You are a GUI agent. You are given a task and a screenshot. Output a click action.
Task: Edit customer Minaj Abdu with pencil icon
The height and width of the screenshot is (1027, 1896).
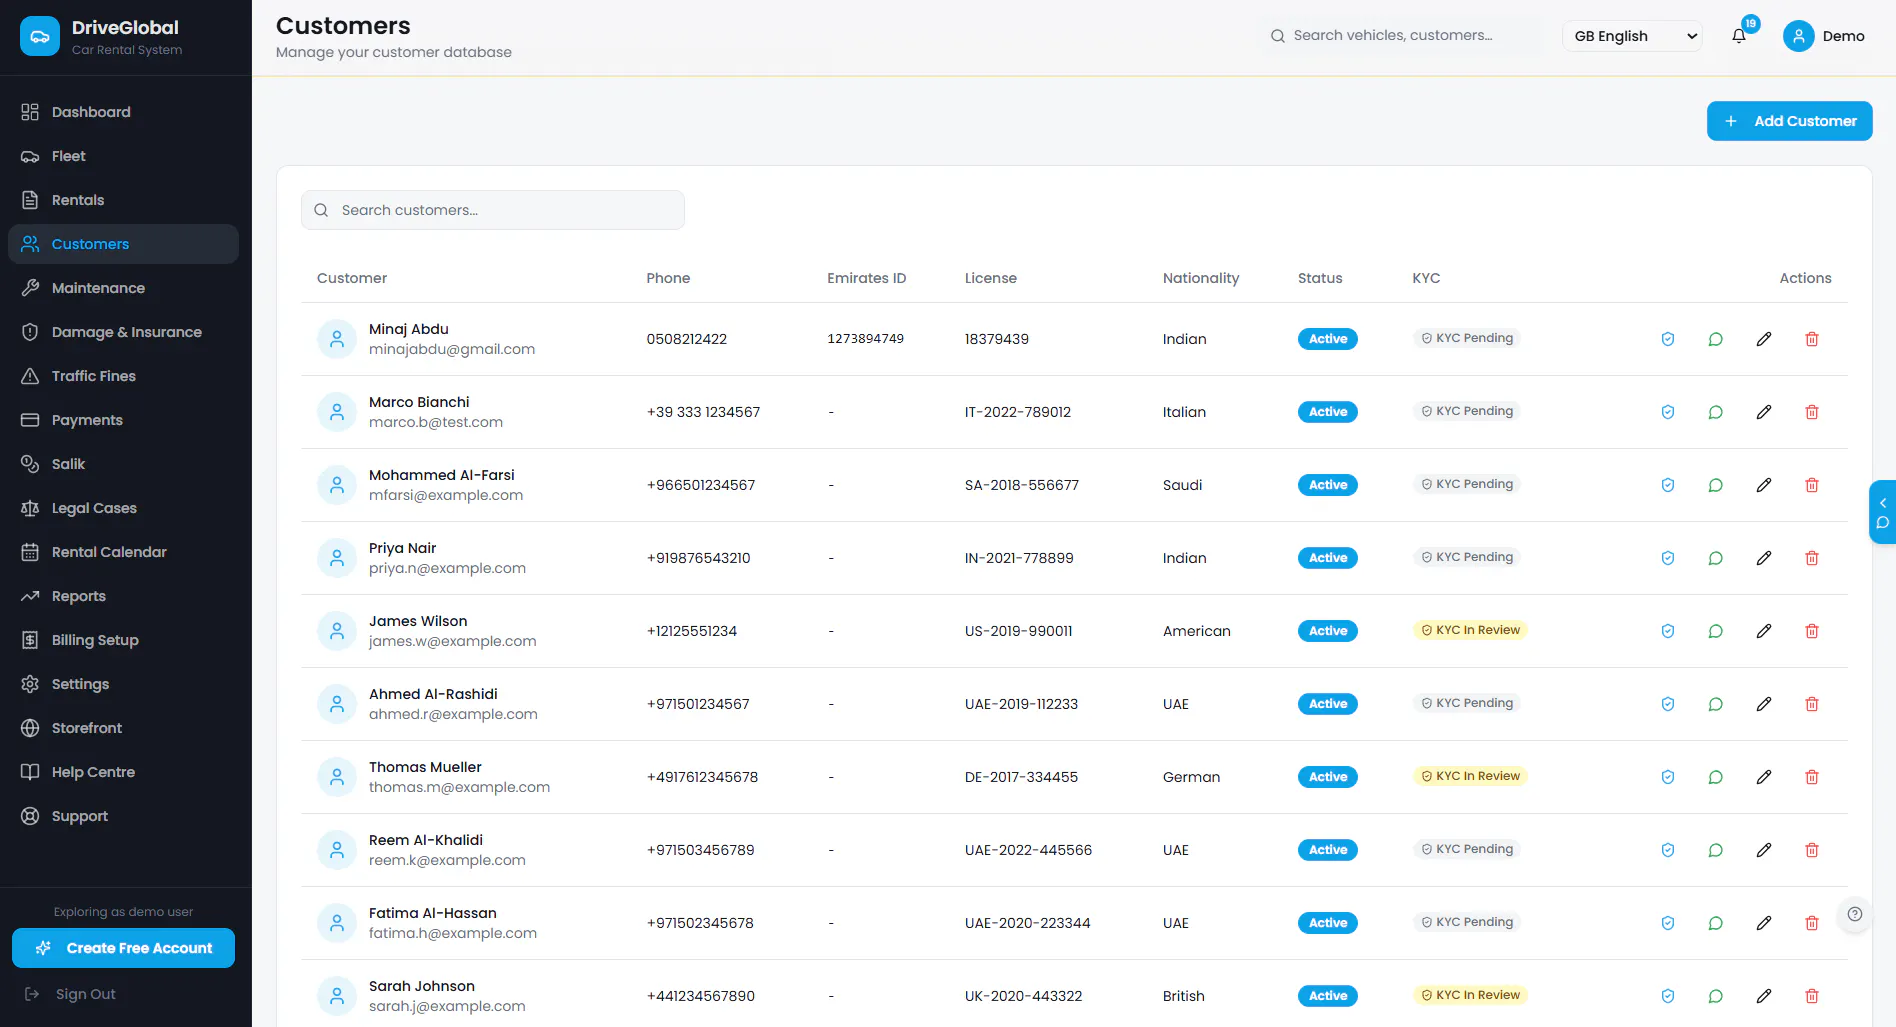tap(1763, 339)
